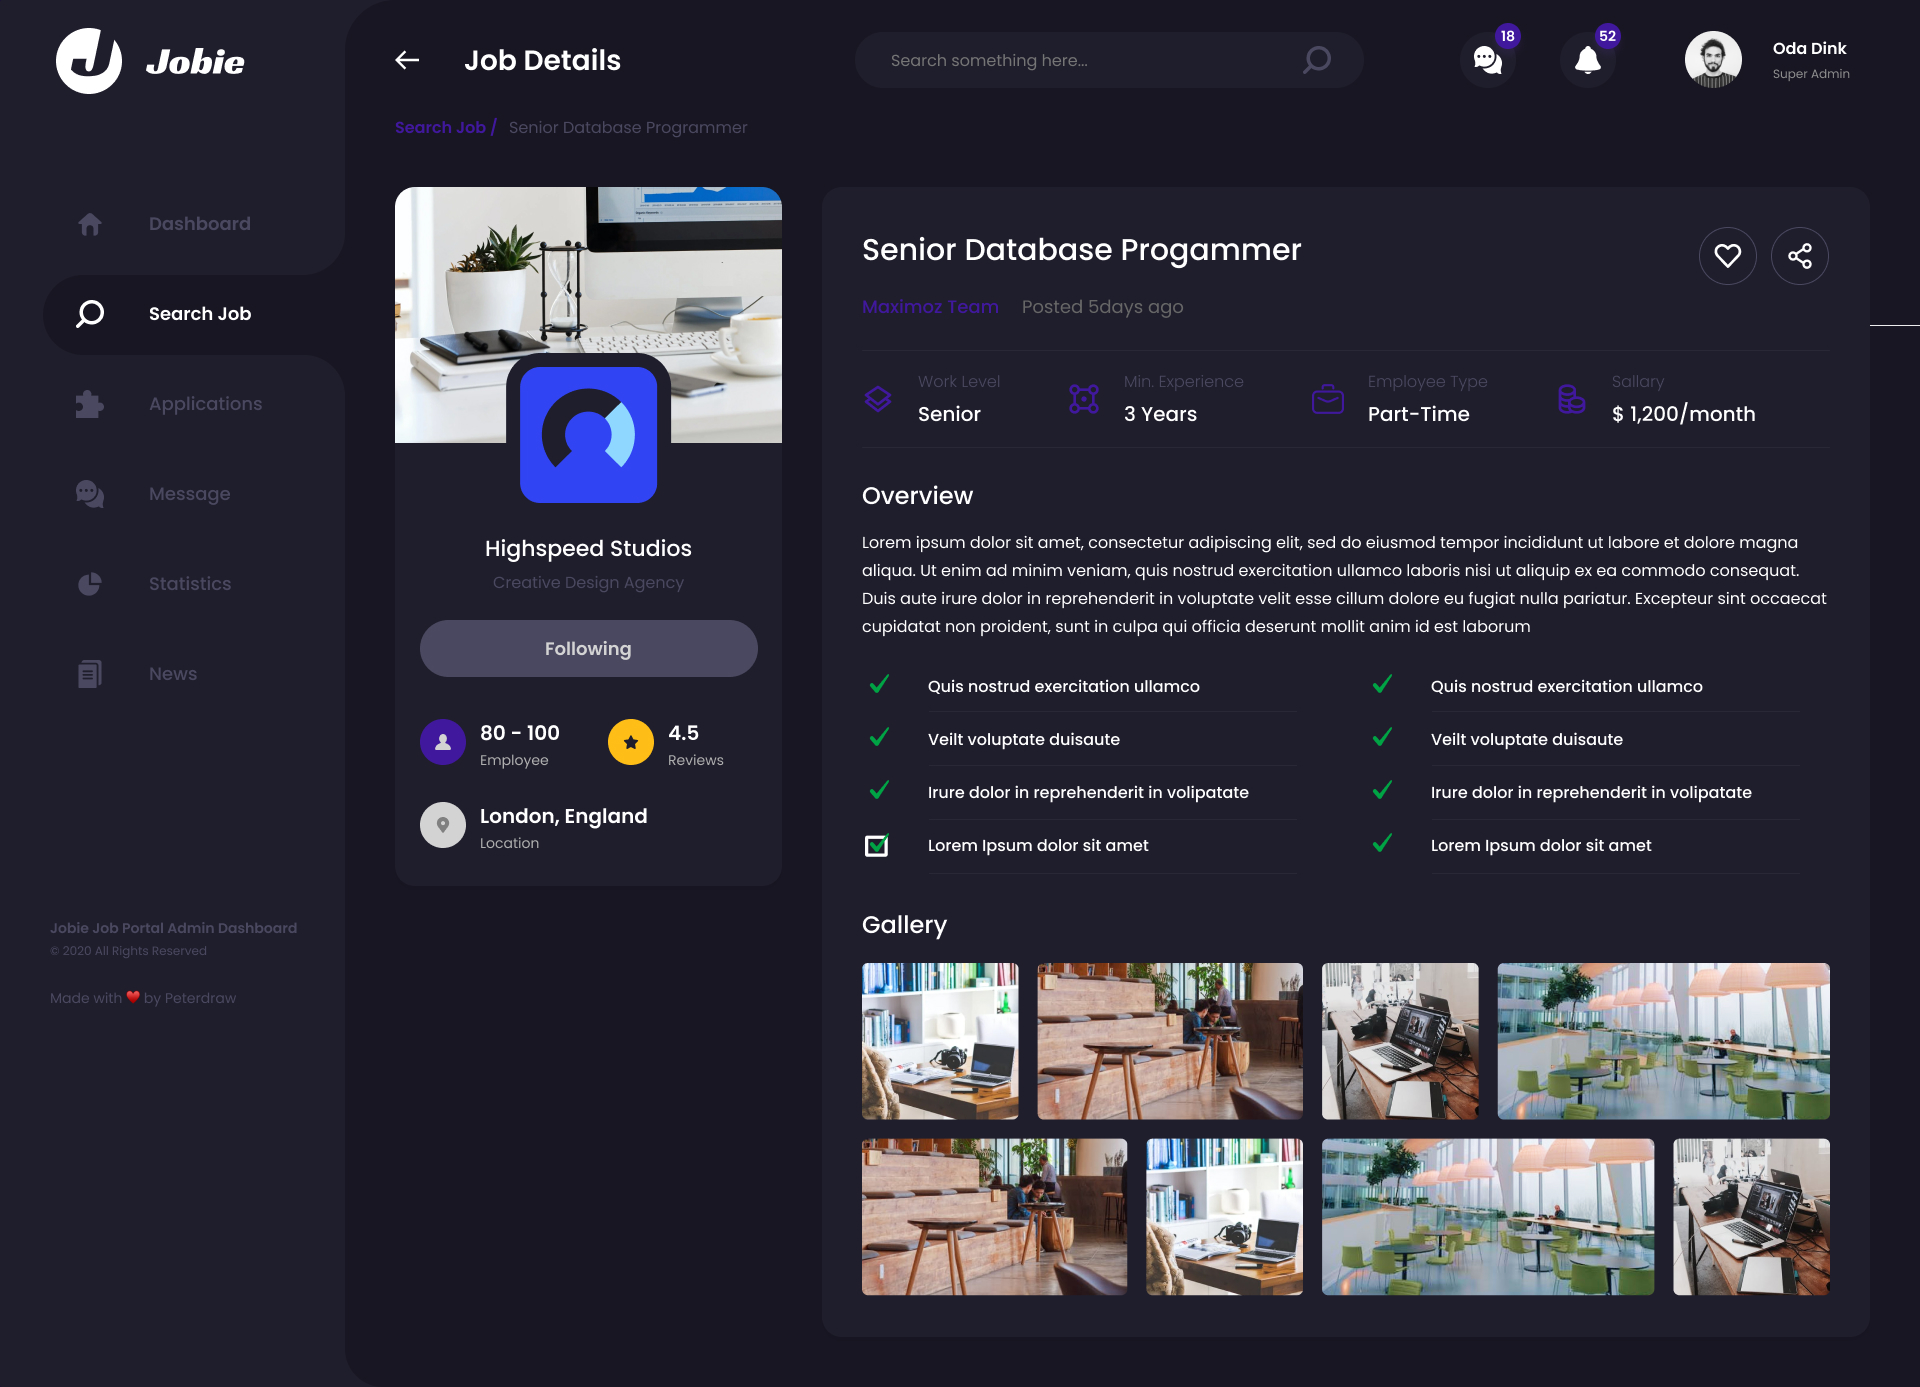Go to Statistics in the sidebar

[189, 584]
